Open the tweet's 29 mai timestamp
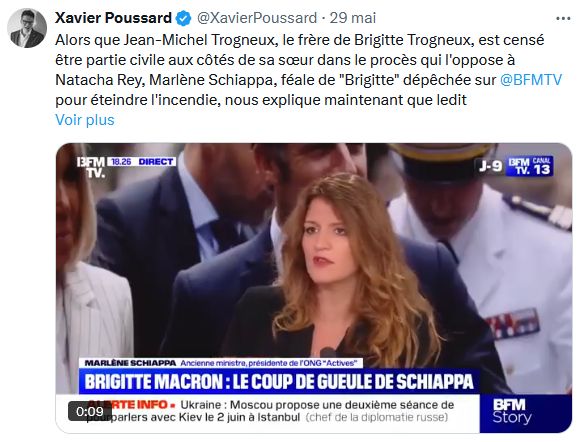The image size is (580, 442). click(x=353, y=18)
